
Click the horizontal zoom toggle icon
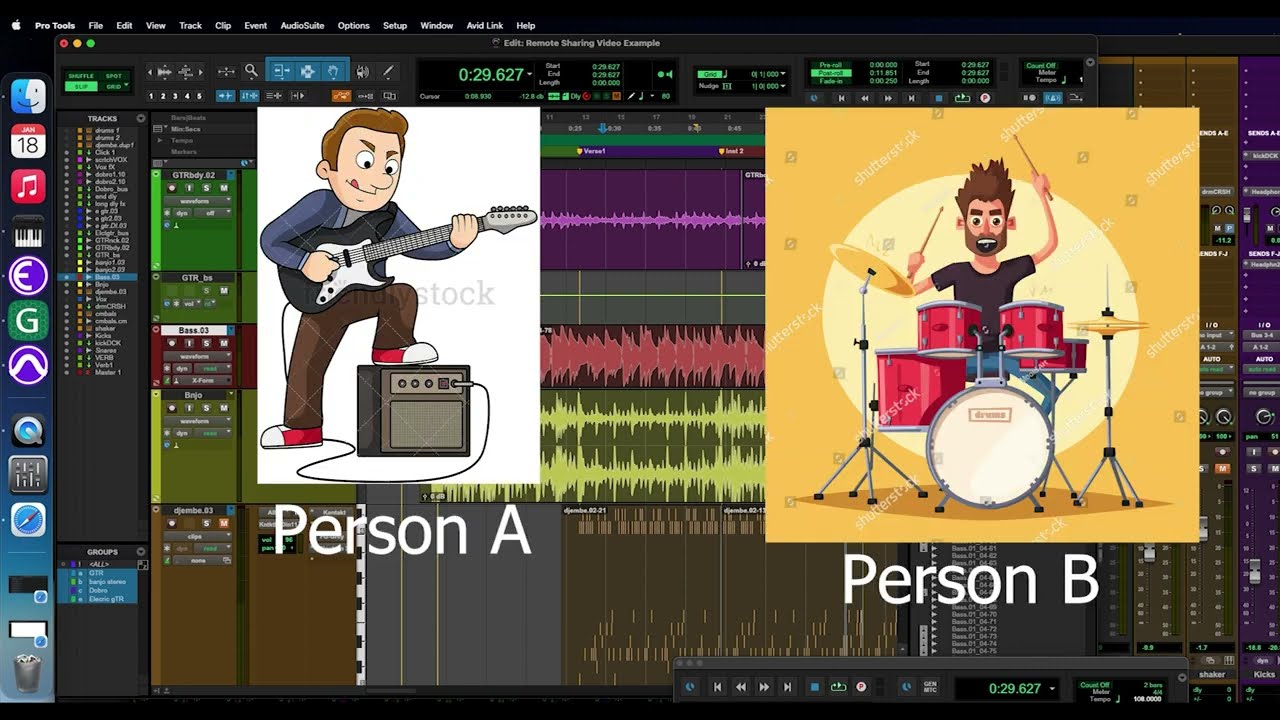(x=226, y=72)
